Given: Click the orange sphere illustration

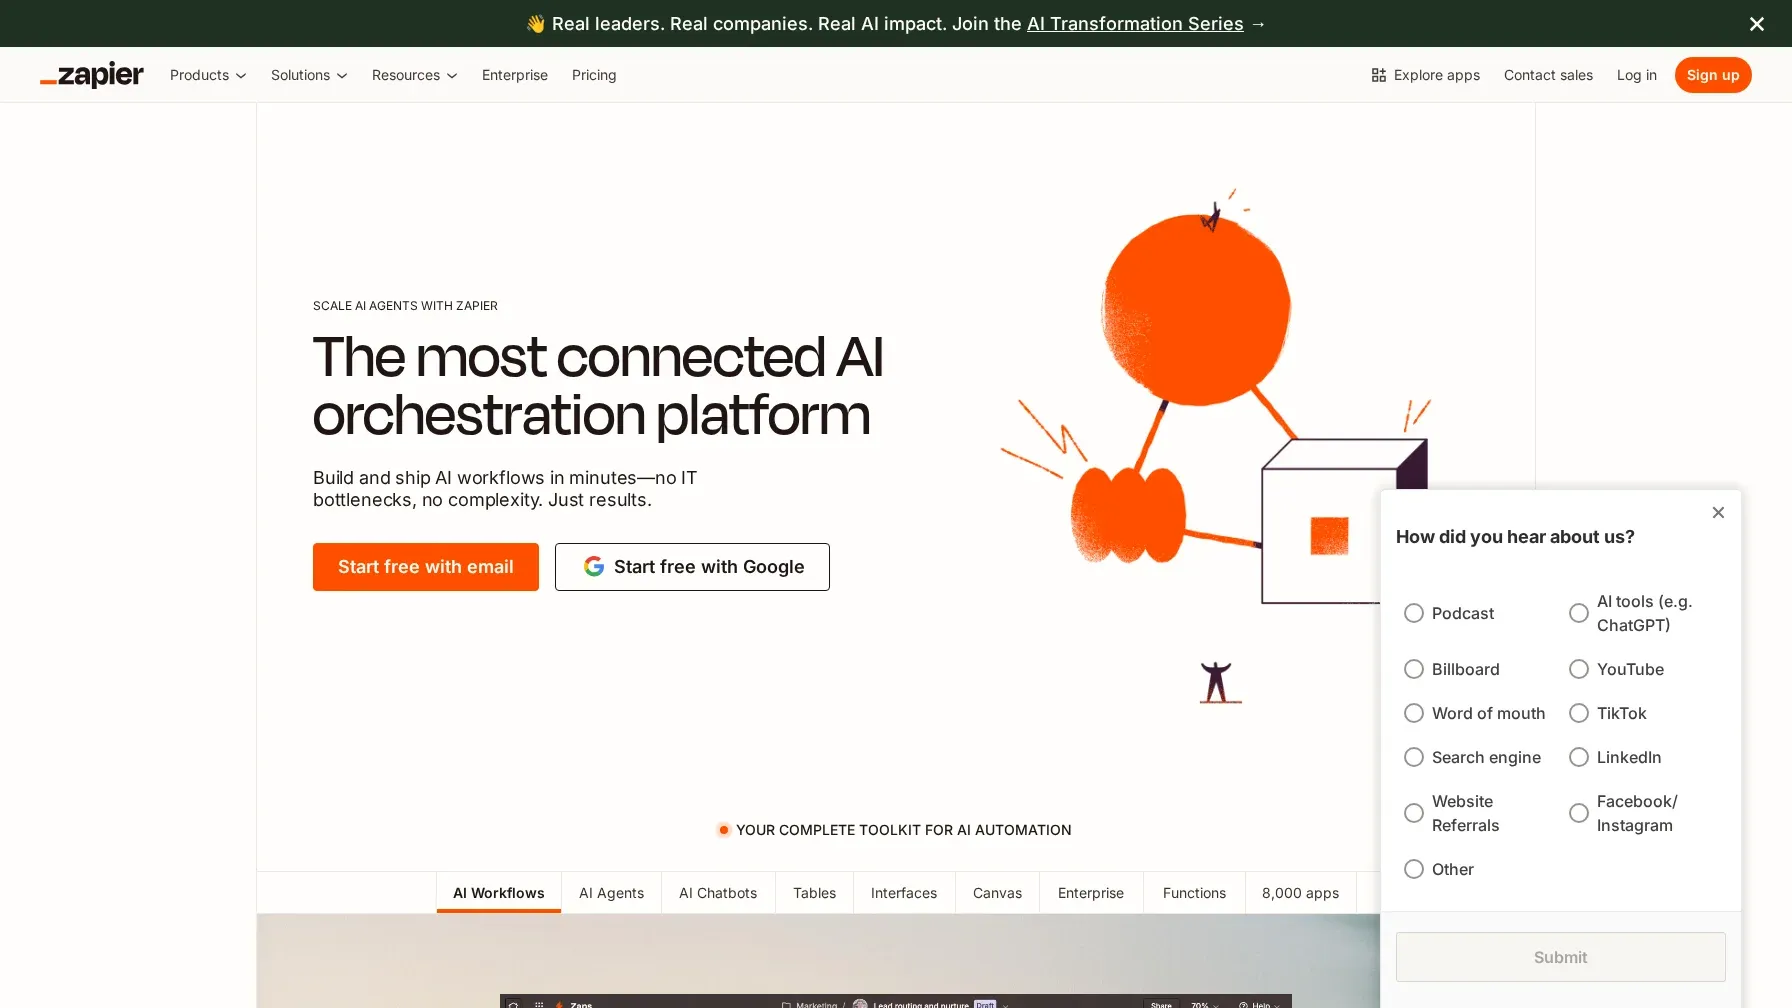Looking at the screenshot, I should pyautogui.click(x=1196, y=308).
